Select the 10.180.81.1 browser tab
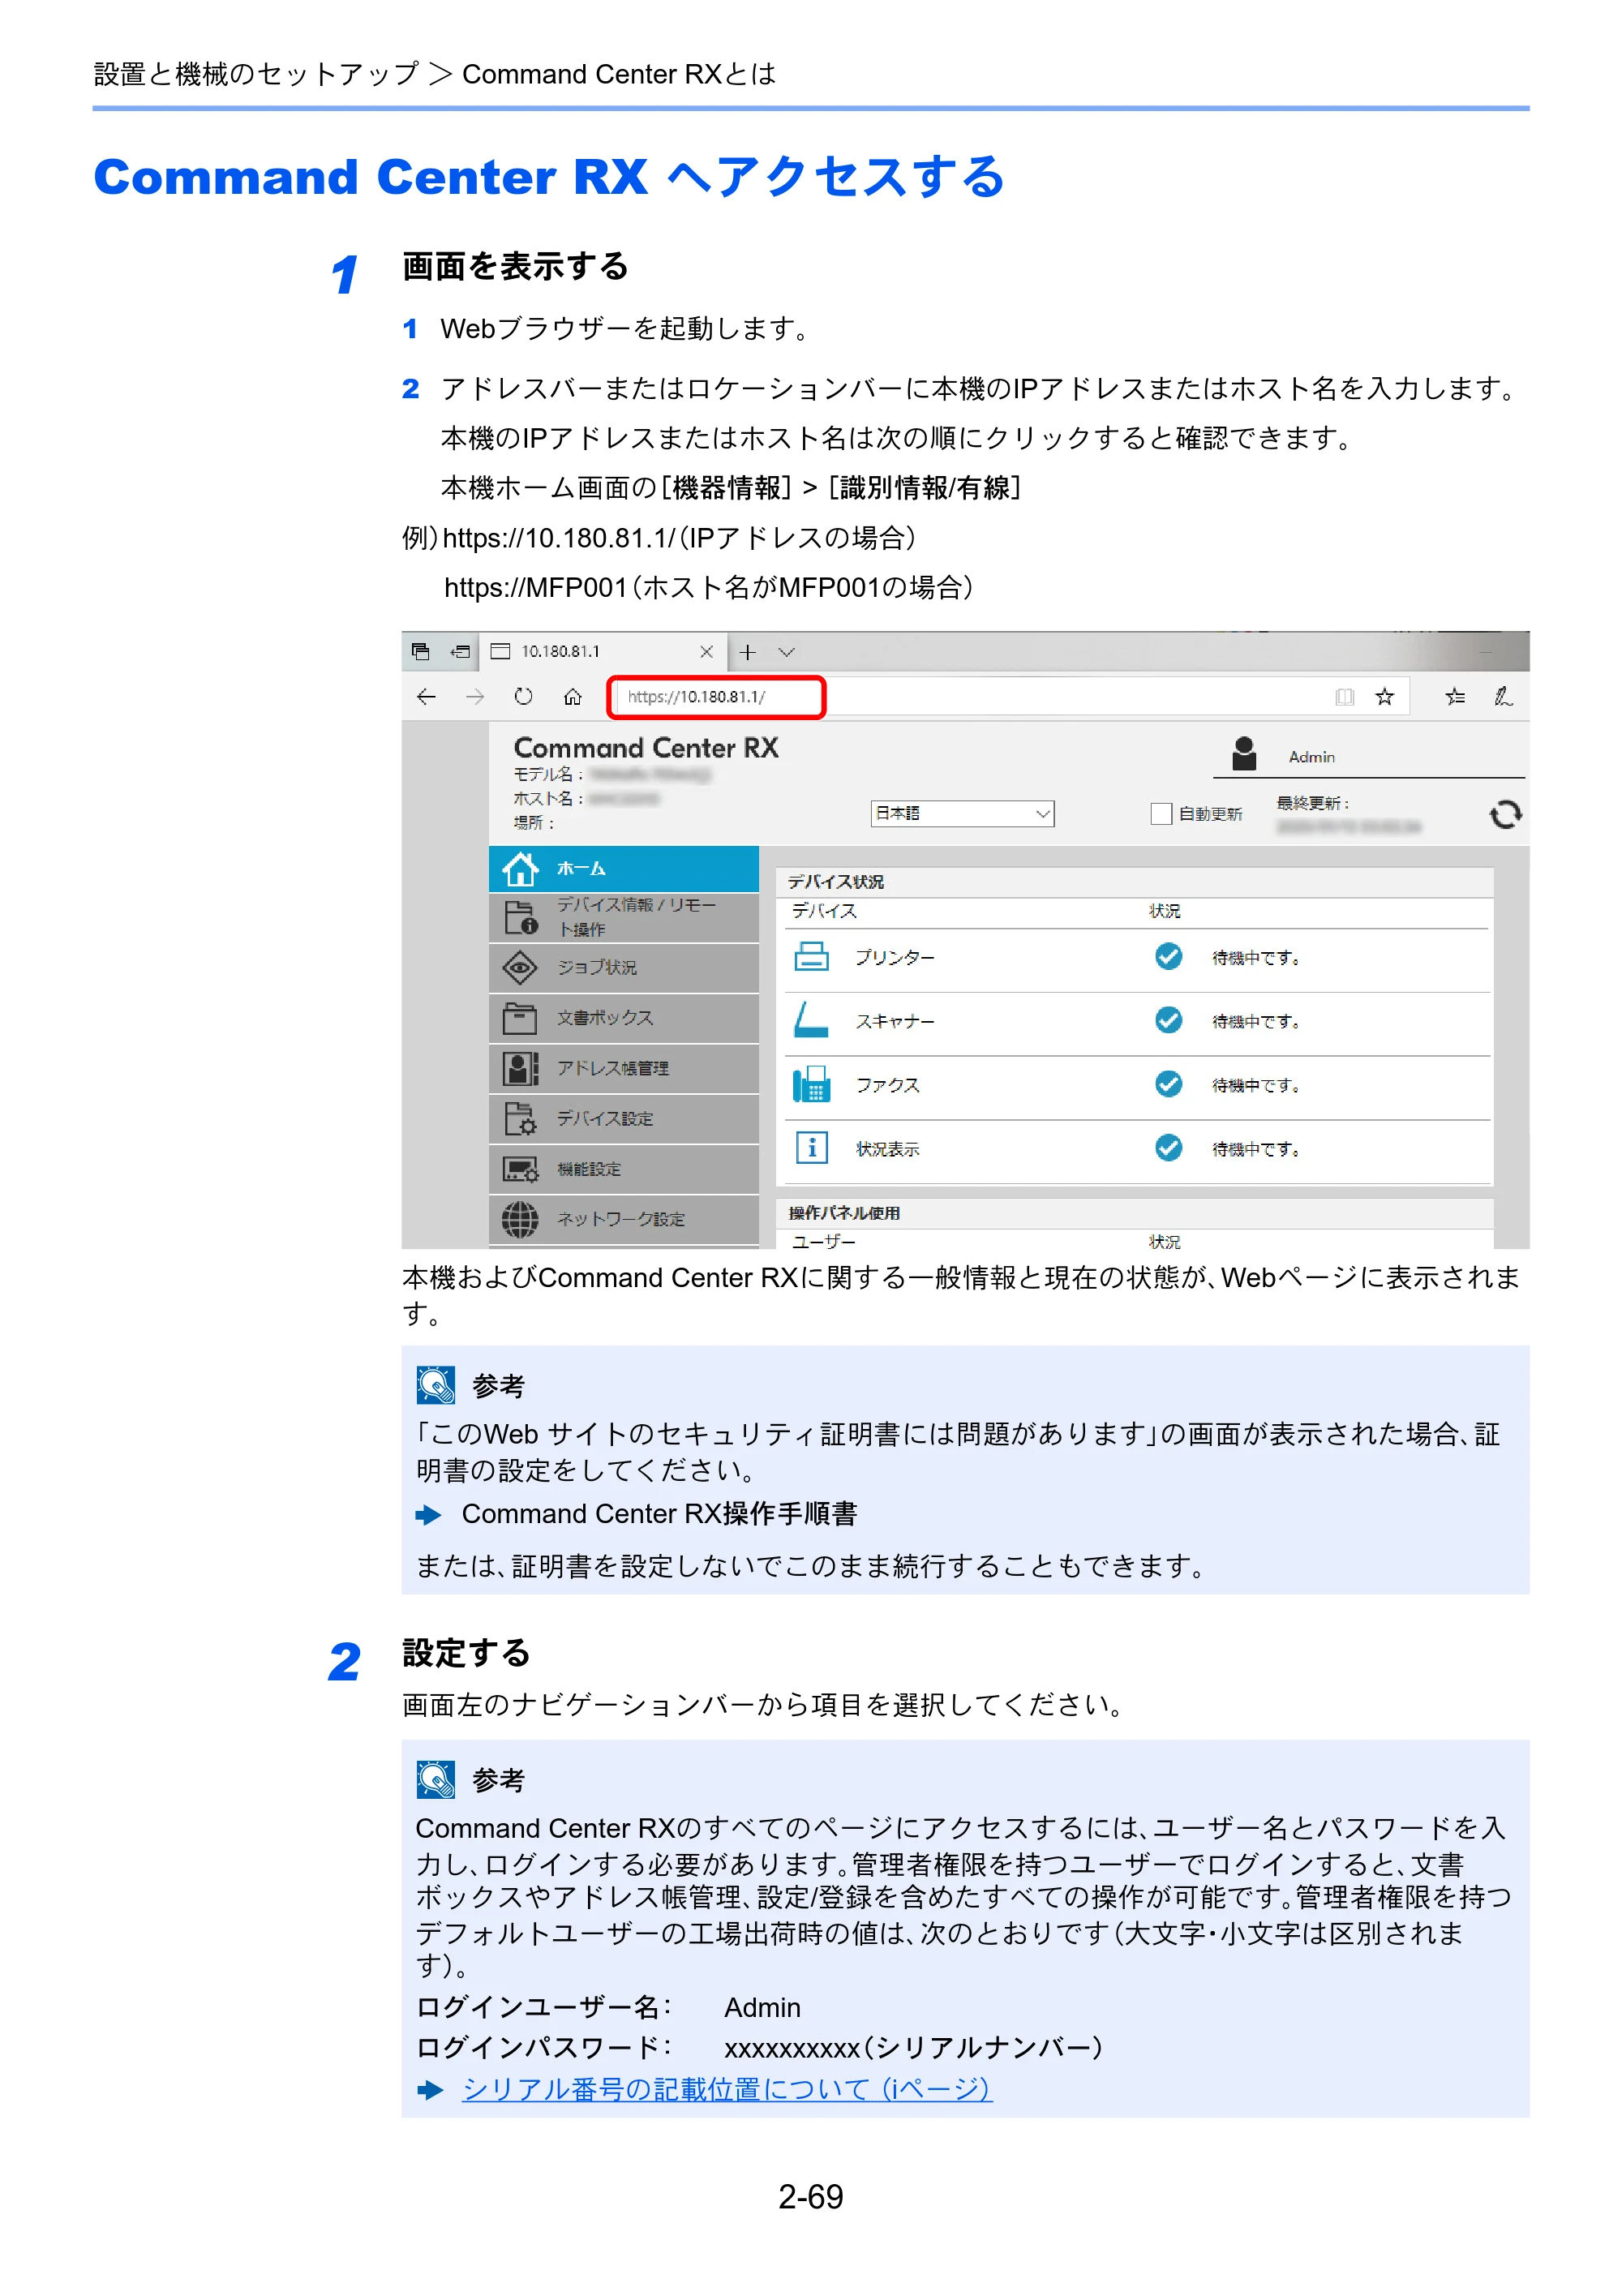 click(603, 652)
